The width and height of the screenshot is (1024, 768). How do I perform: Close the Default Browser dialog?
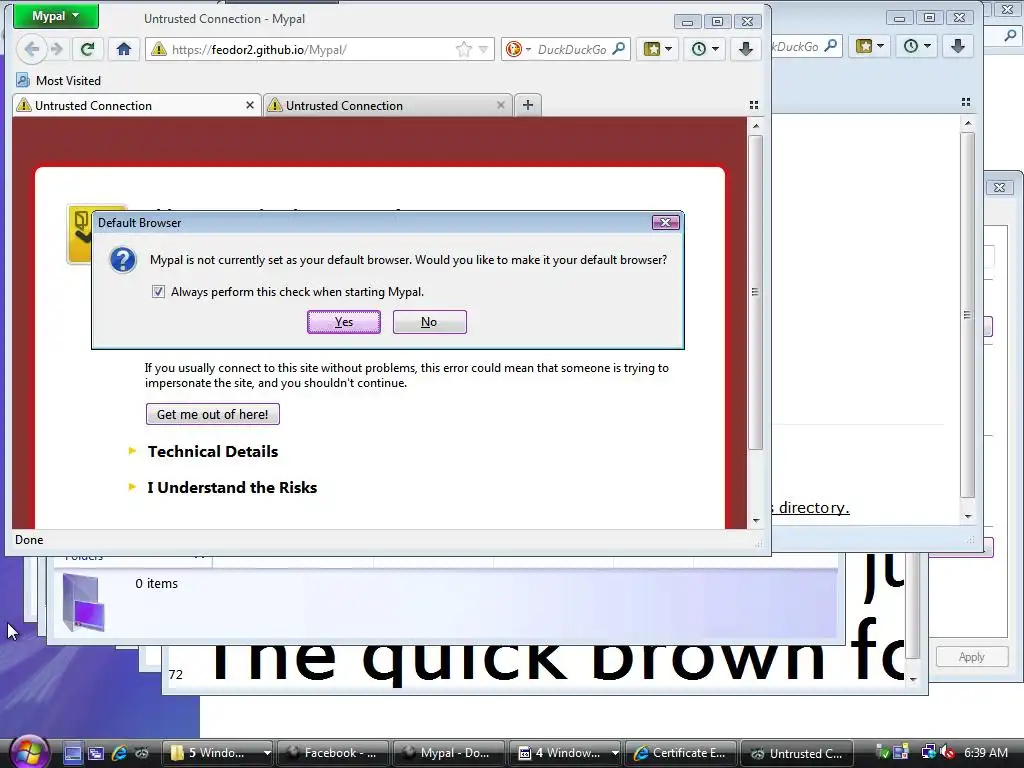[665, 223]
